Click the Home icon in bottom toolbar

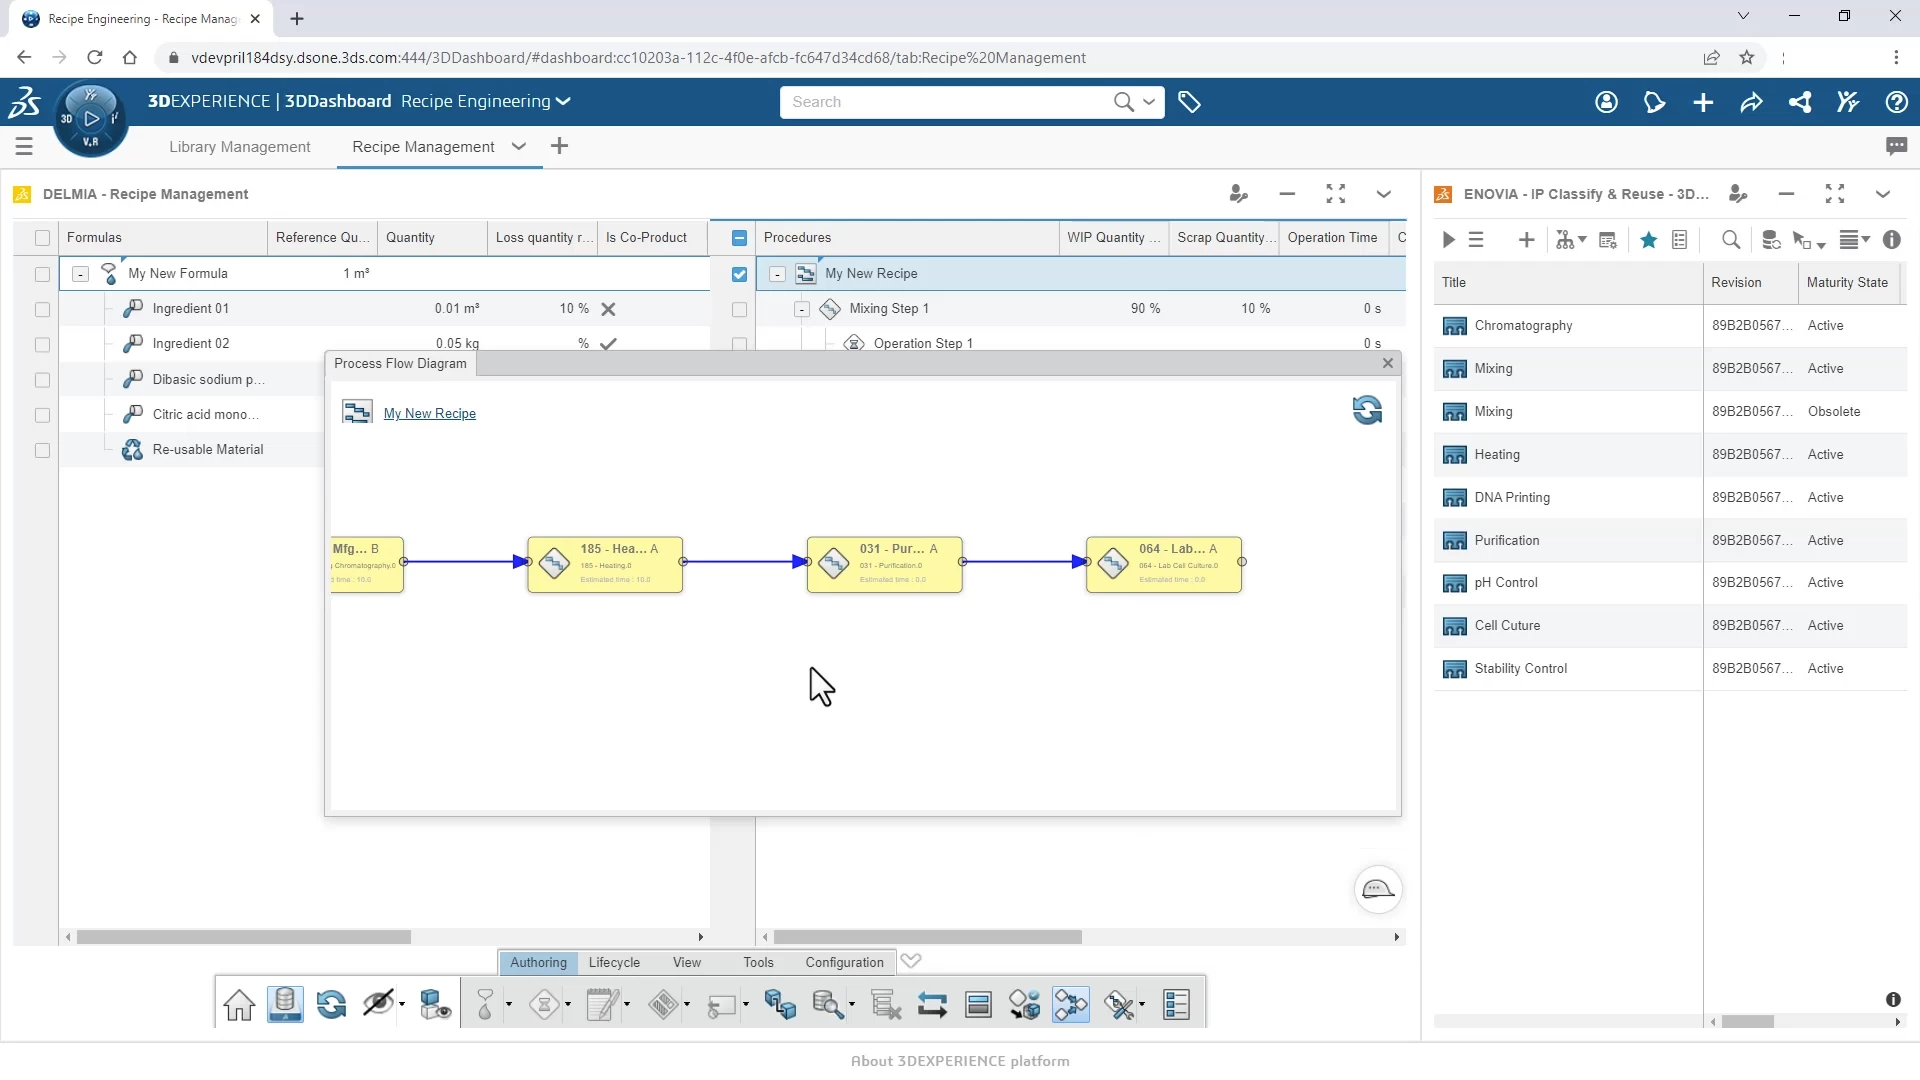239,1004
